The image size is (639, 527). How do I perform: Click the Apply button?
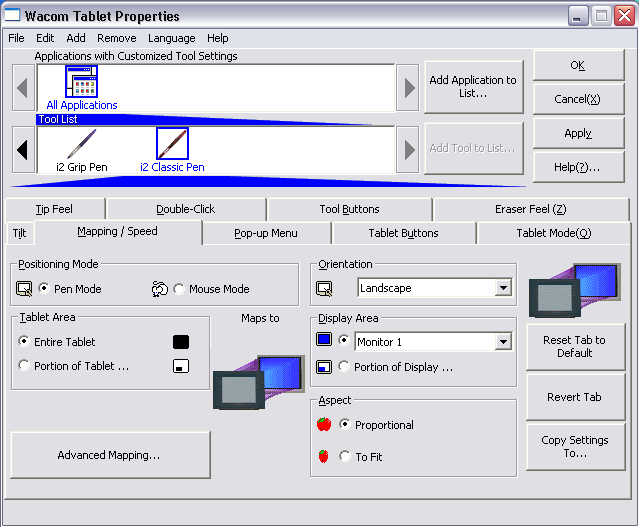pyautogui.click(x=578, y=133)
